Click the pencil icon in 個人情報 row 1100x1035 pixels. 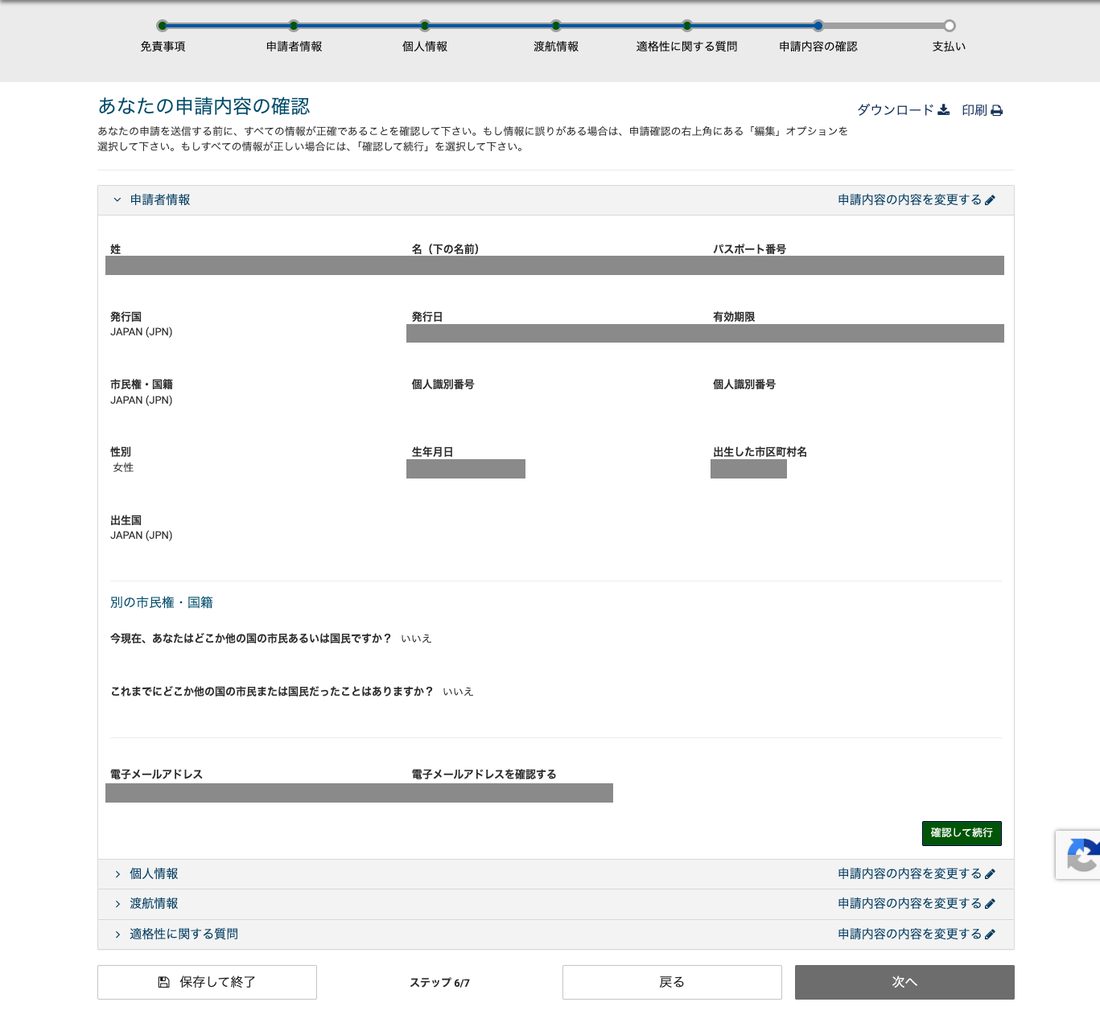(x=990, y=874)
